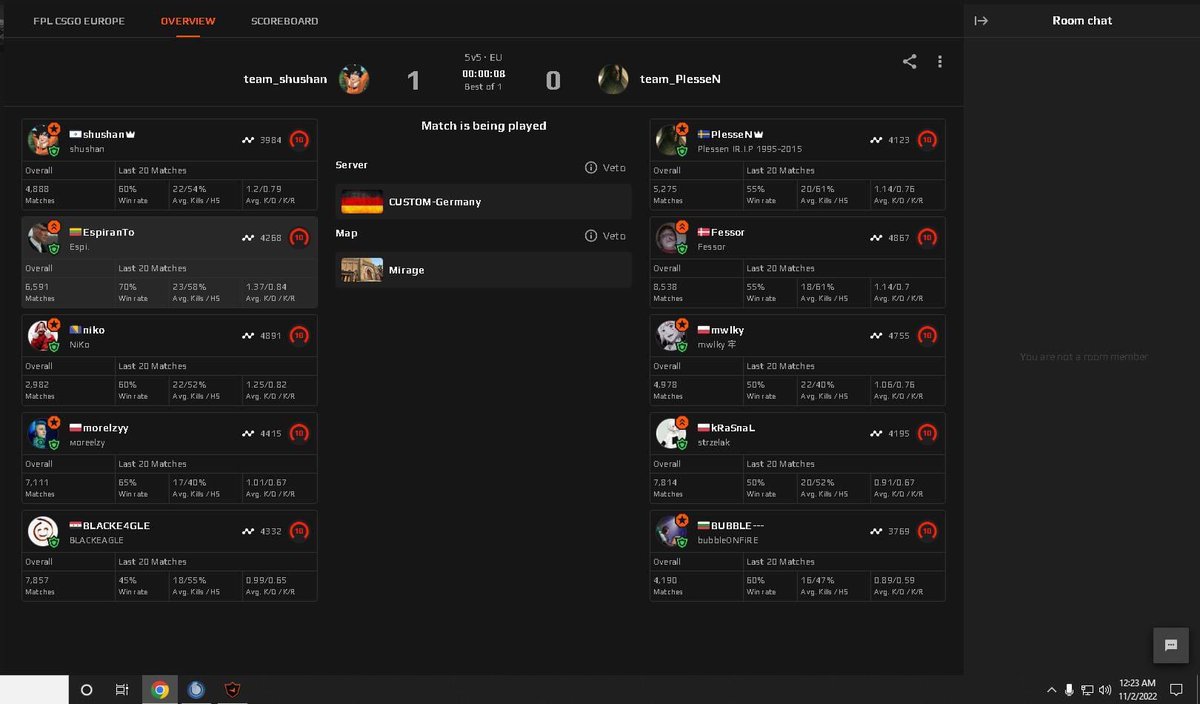Click morelzyy's player avatar
This screenshot has width=1200, height=704.
(43, 434)
